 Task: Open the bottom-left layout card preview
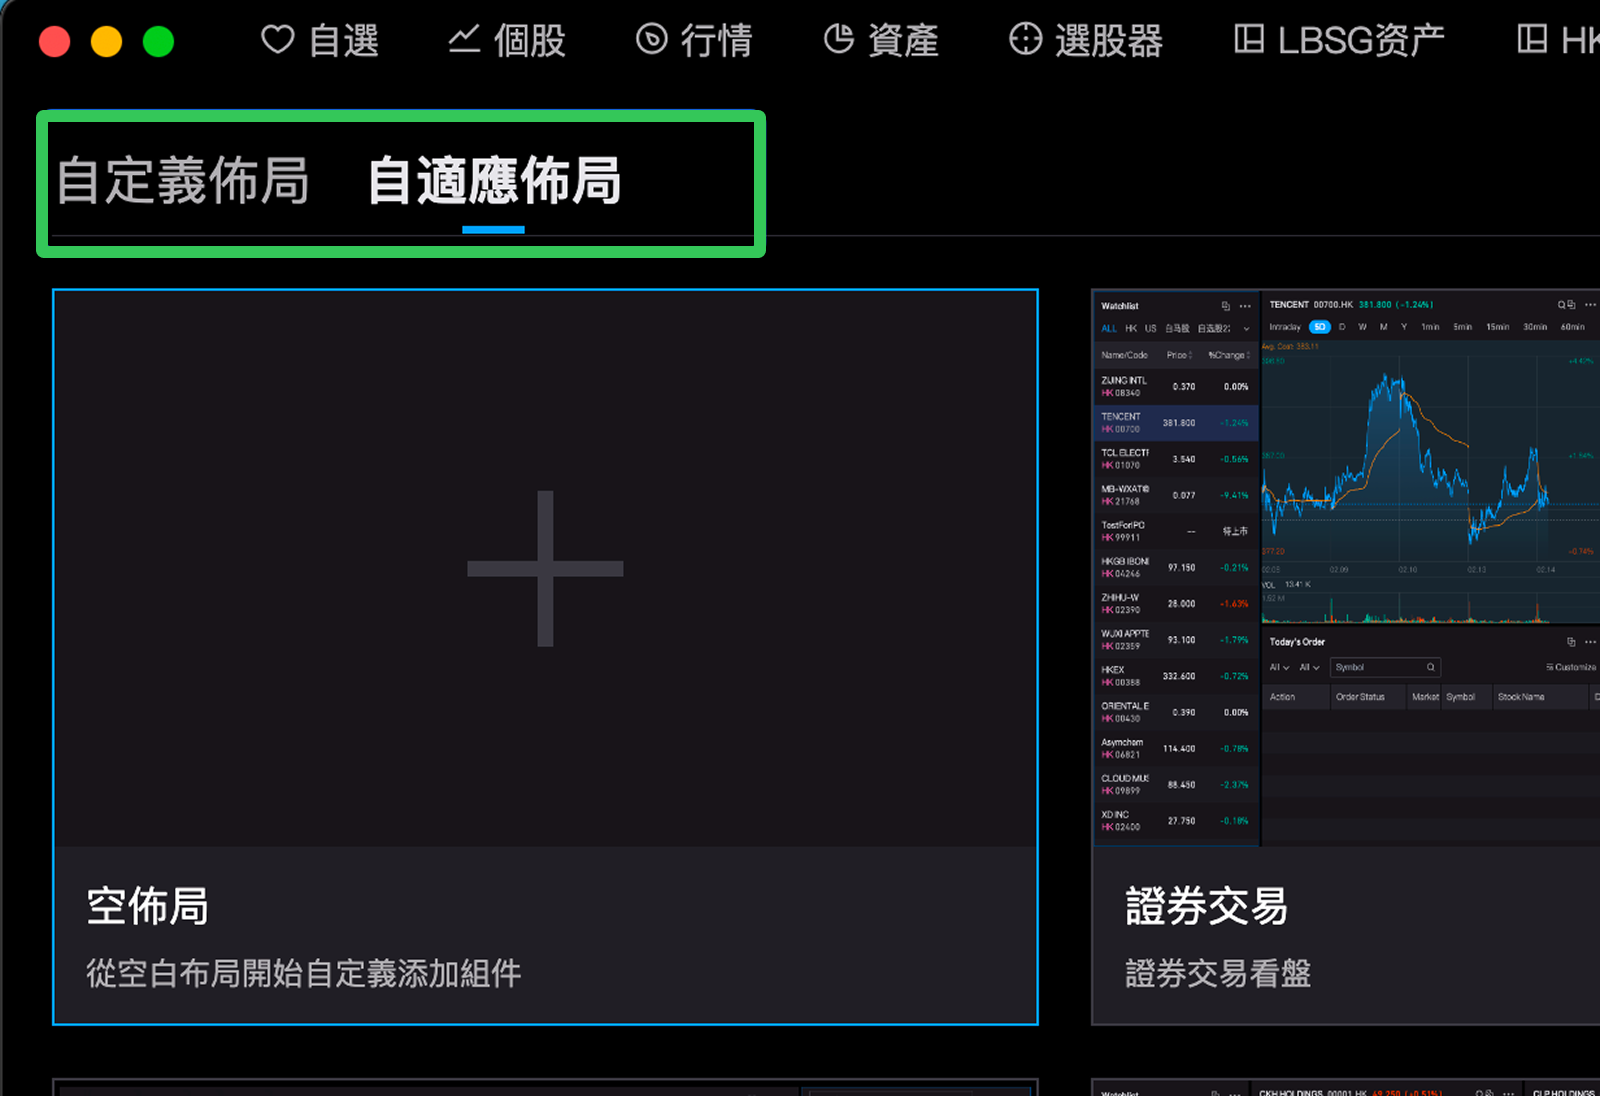545,1088
